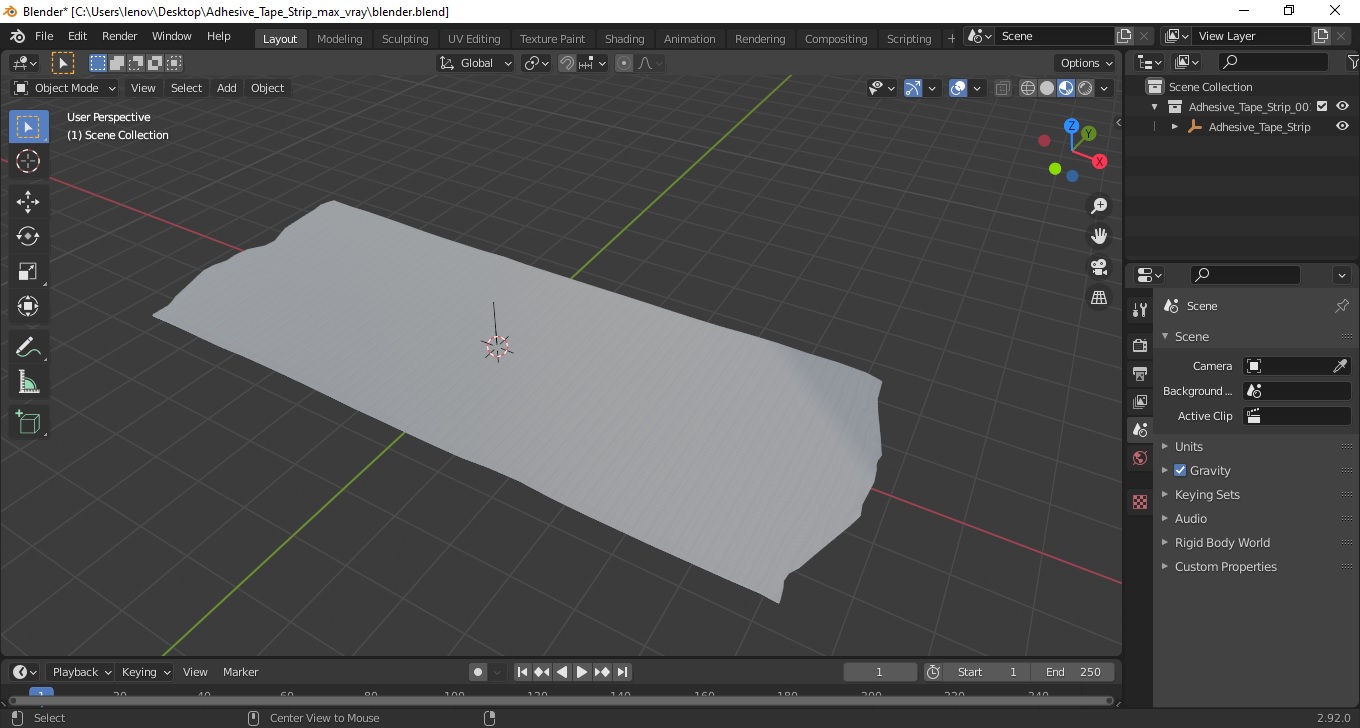Open the Tool properties tab
Screen dimensions: 1360x728
(x=1140, y=310)
